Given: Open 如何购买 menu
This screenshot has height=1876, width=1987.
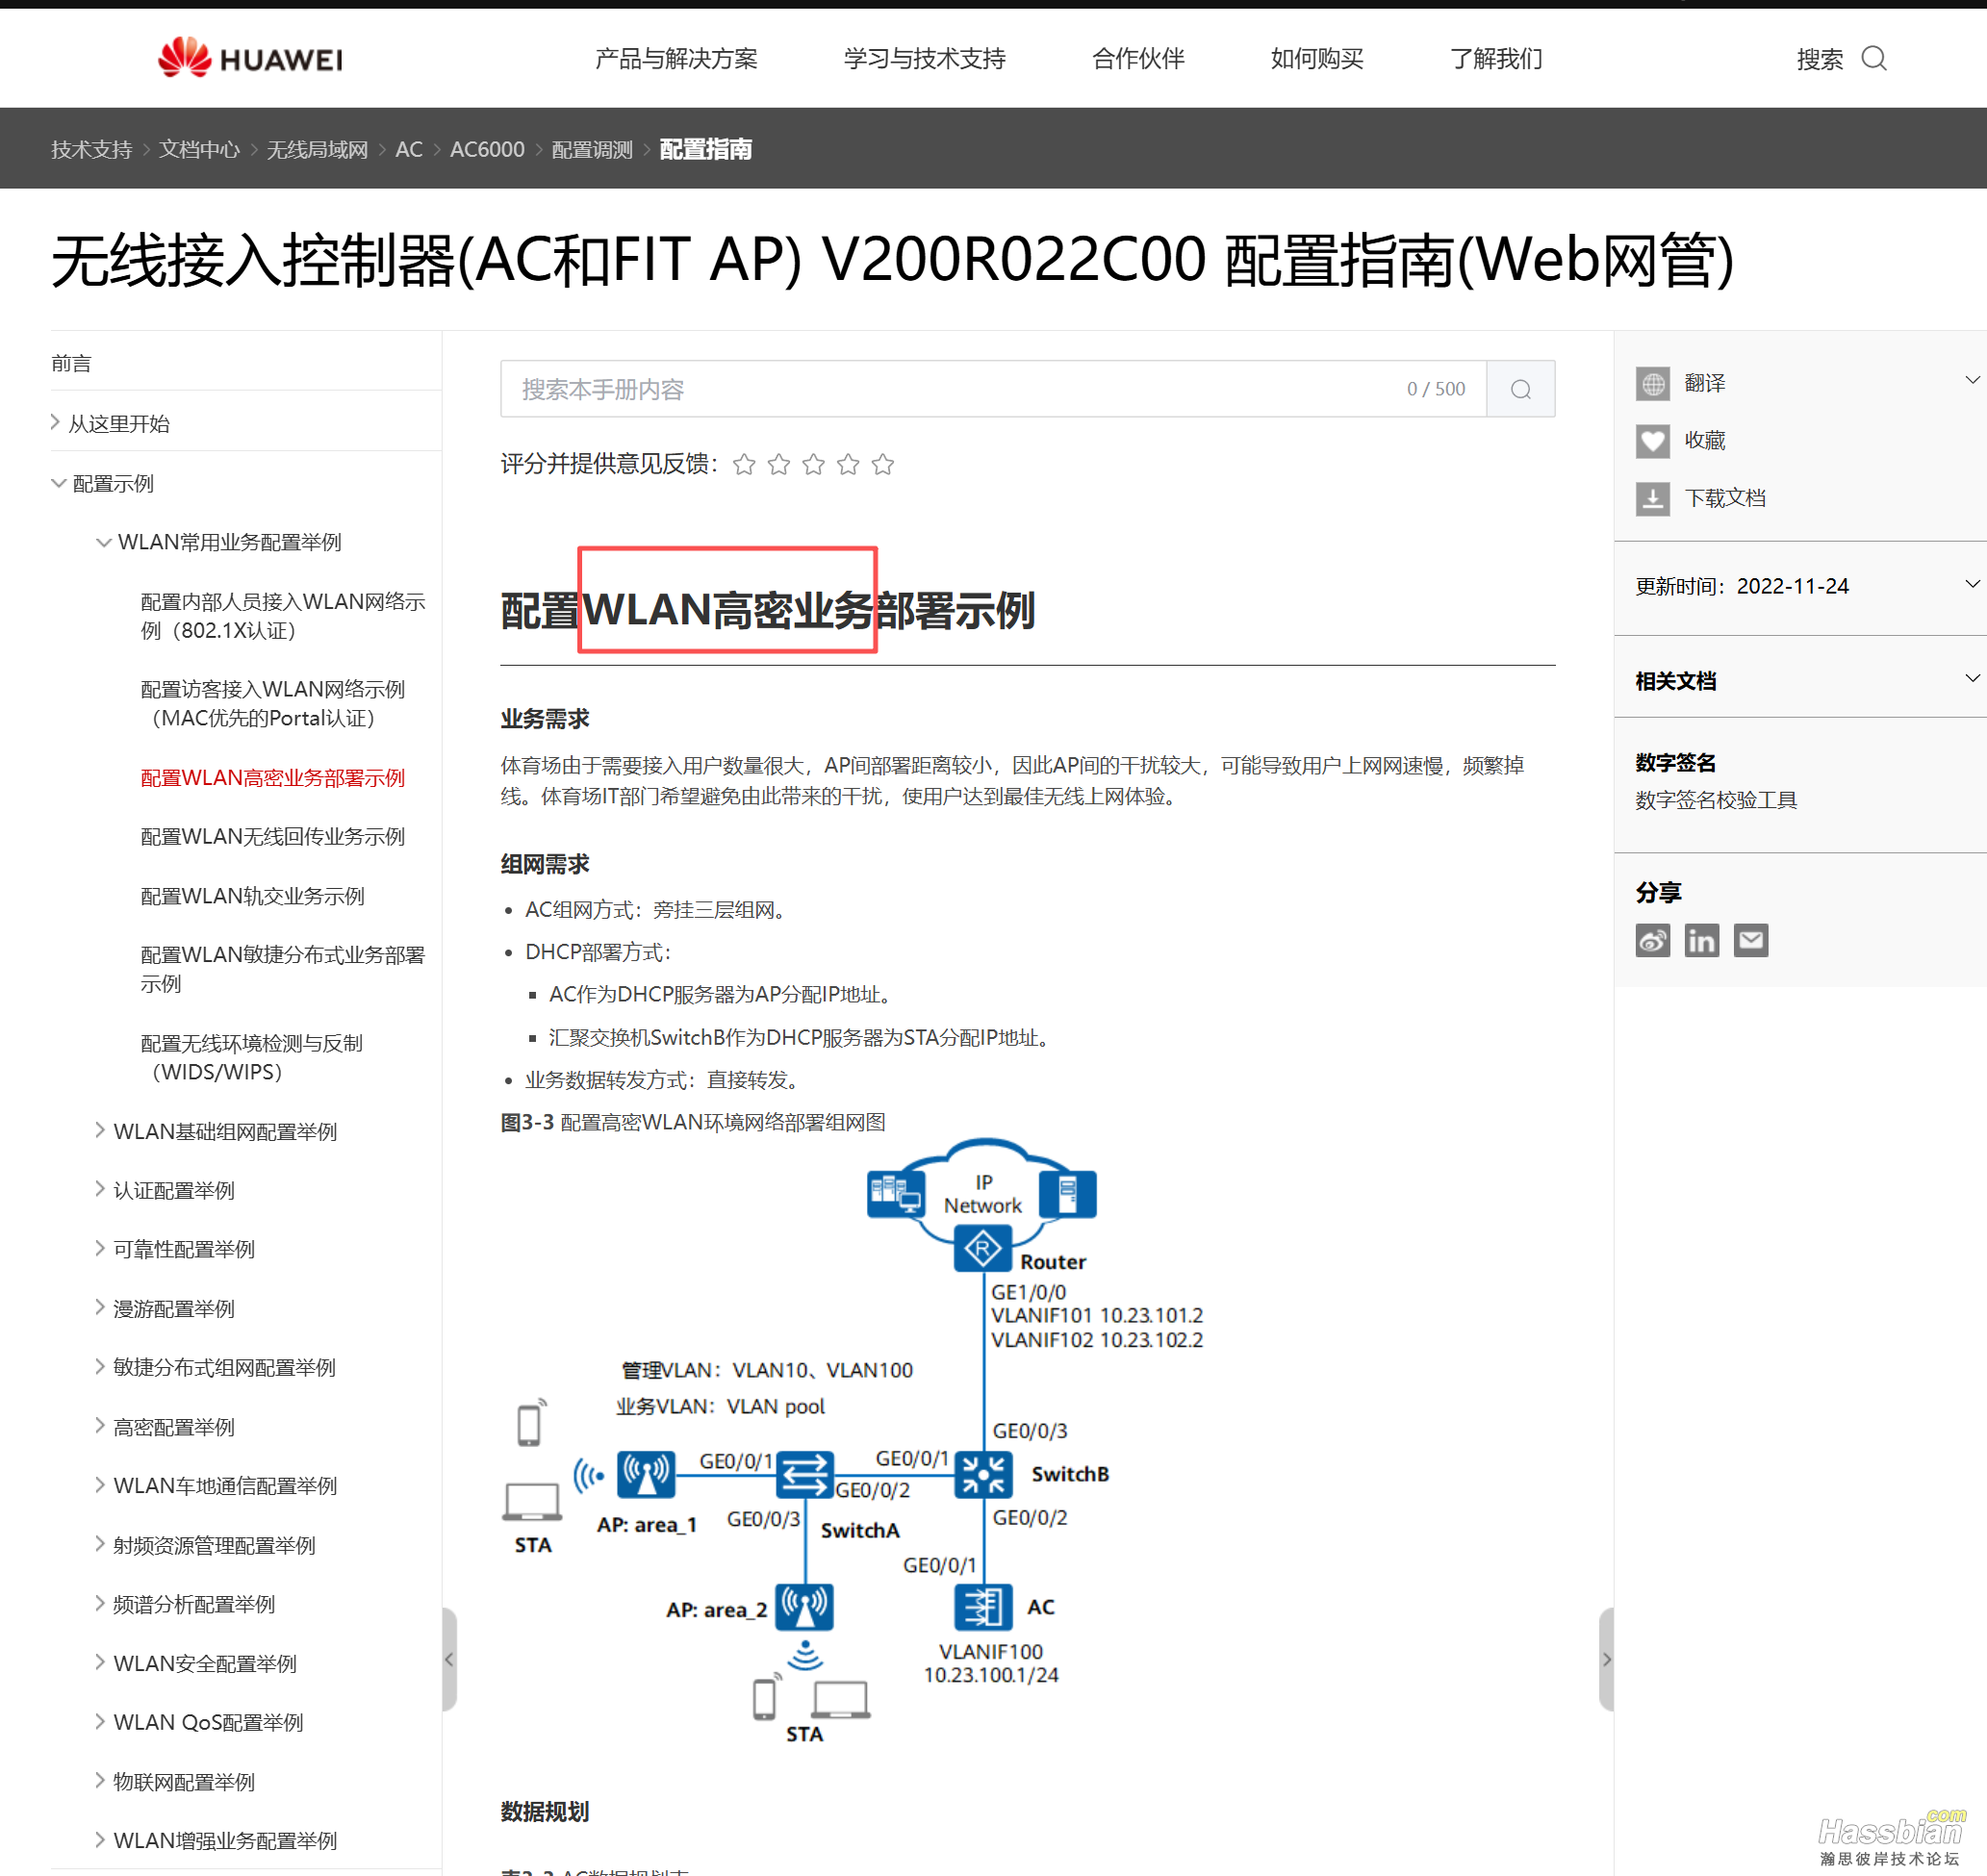Looking at the screenshot, I should pyautogui.click(x=1317, y=59).
